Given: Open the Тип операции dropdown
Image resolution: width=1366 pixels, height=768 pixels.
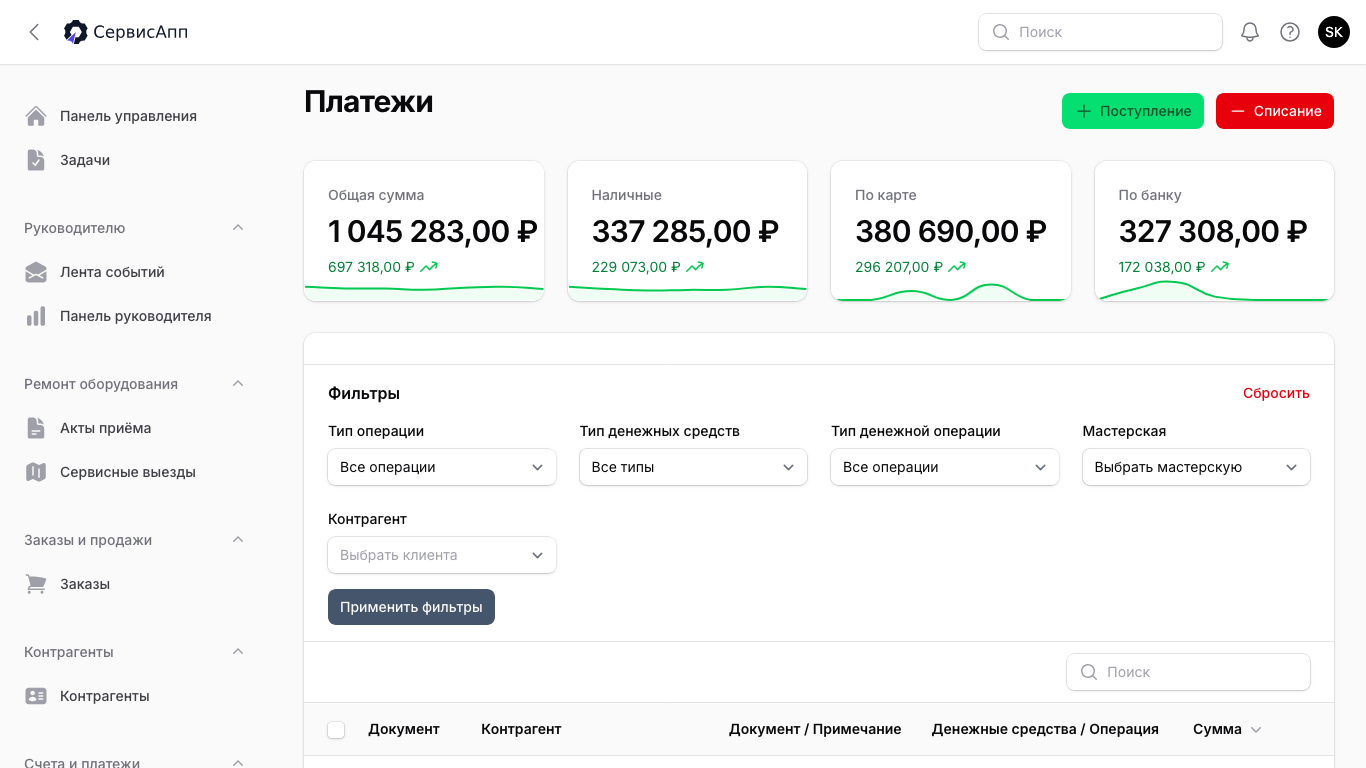Looking at the screenshot, I should tap(442, 466).
